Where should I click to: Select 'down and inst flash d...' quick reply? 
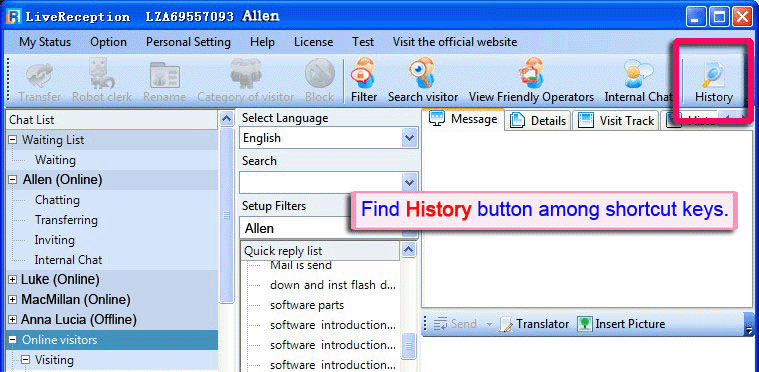[333, 285]
